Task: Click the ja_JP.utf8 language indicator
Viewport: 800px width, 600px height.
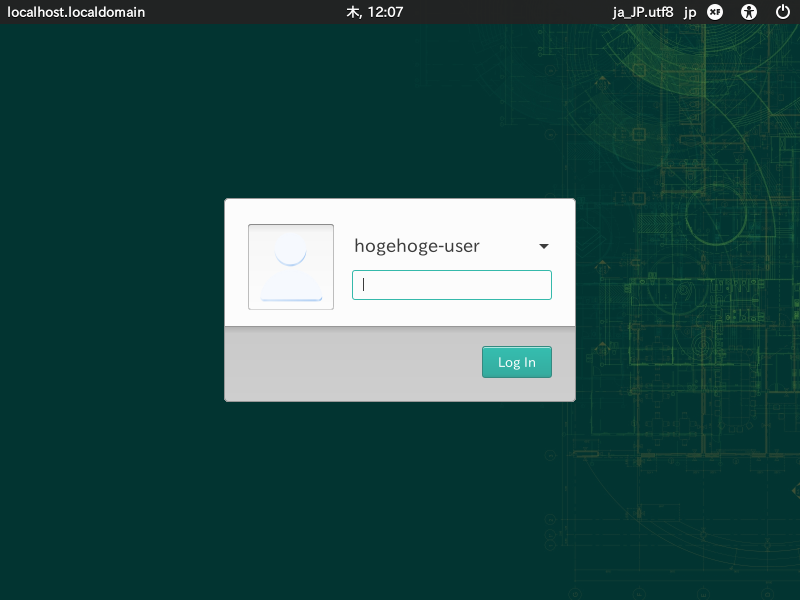Action: pyautogui.click(x=643, y=12)
